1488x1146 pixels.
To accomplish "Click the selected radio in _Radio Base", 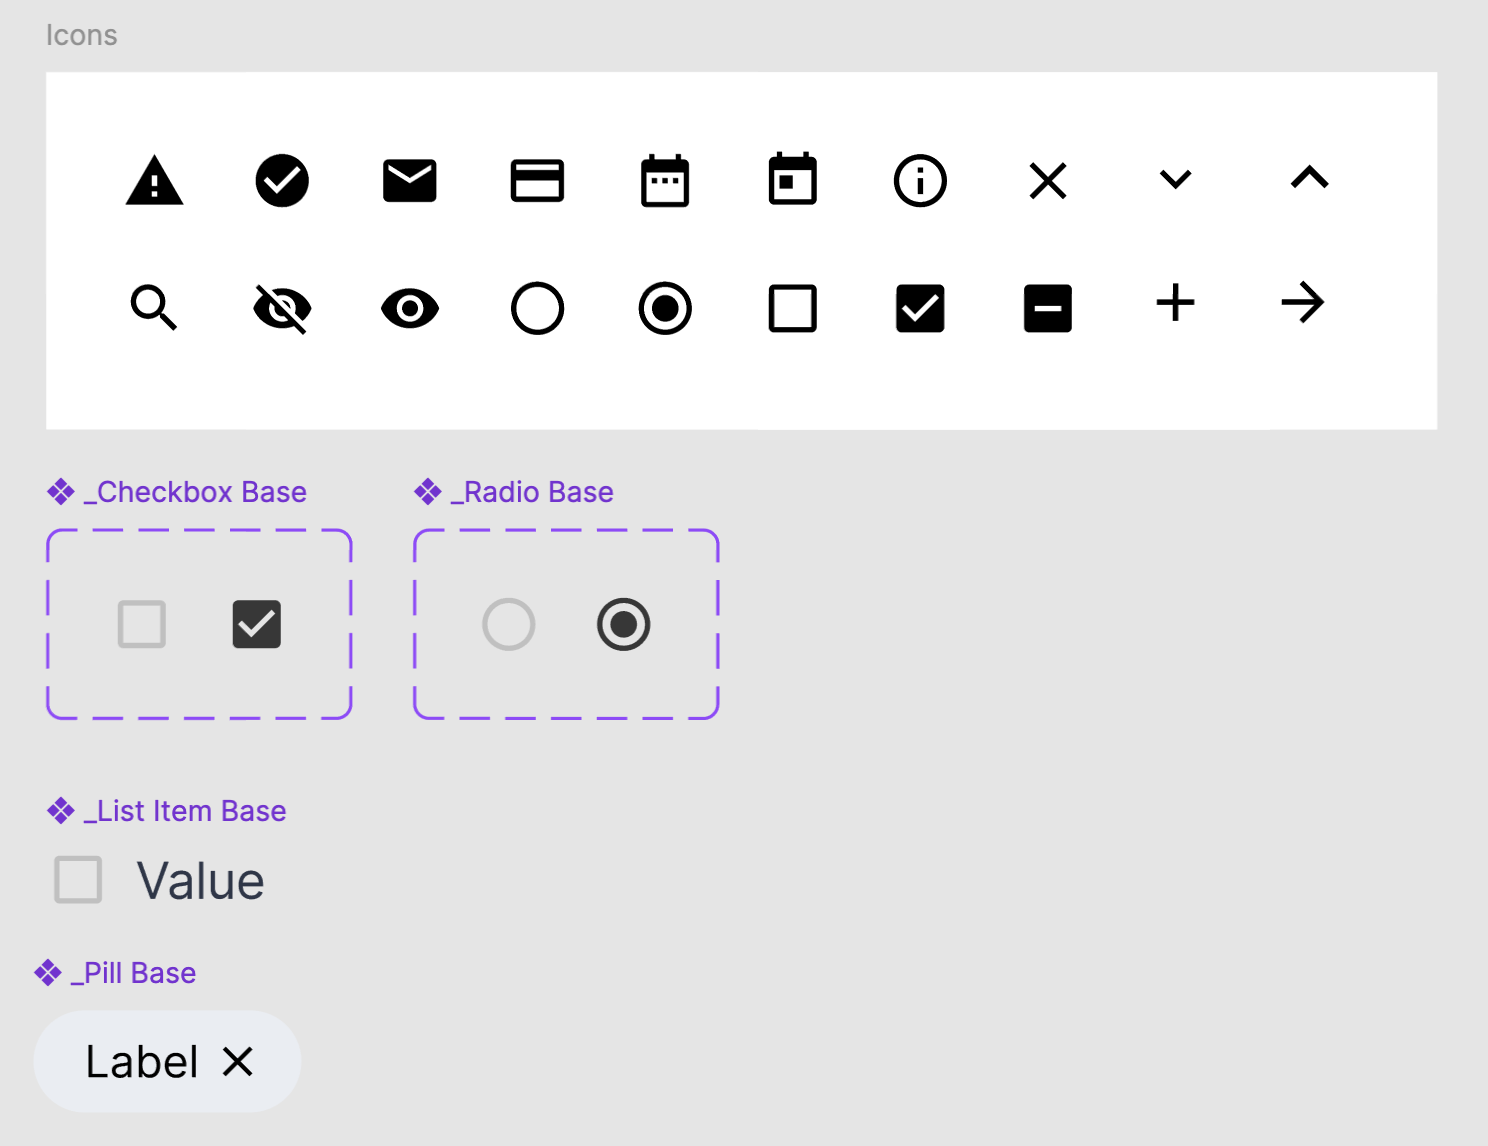I will tap(623, 624).
